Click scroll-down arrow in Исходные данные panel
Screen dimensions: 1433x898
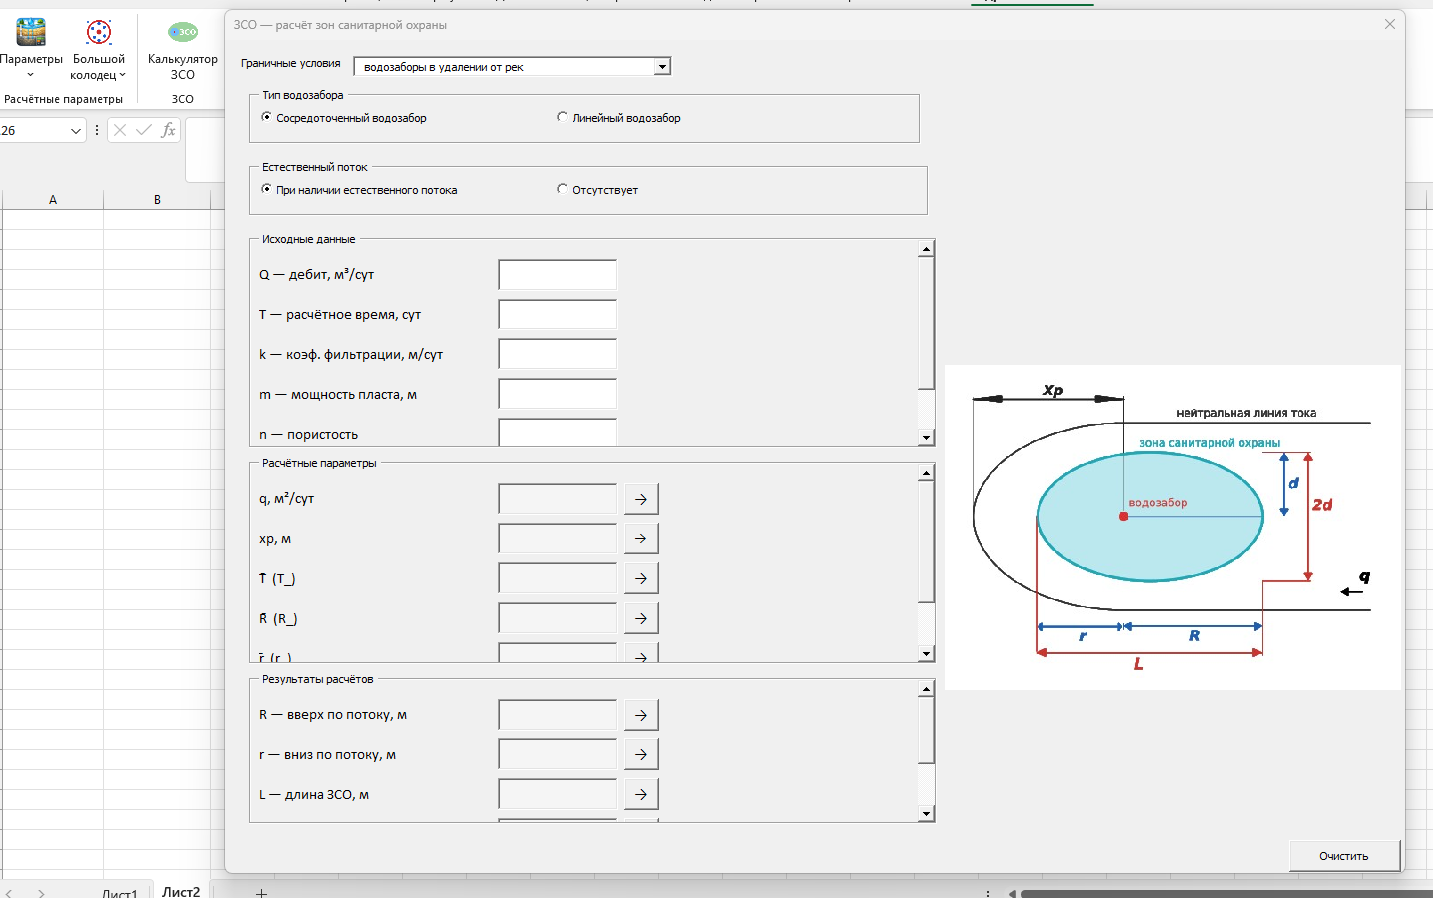[926, 437]
